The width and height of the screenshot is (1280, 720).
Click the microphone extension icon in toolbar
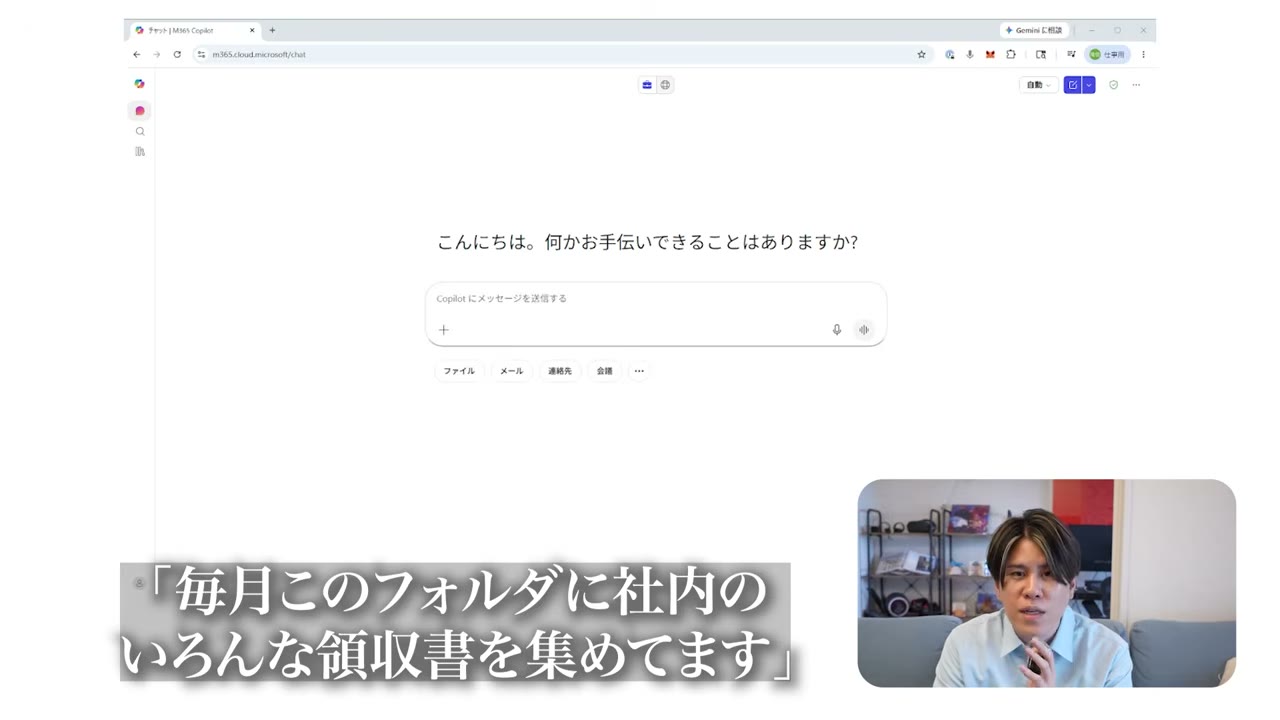(970, 54)
